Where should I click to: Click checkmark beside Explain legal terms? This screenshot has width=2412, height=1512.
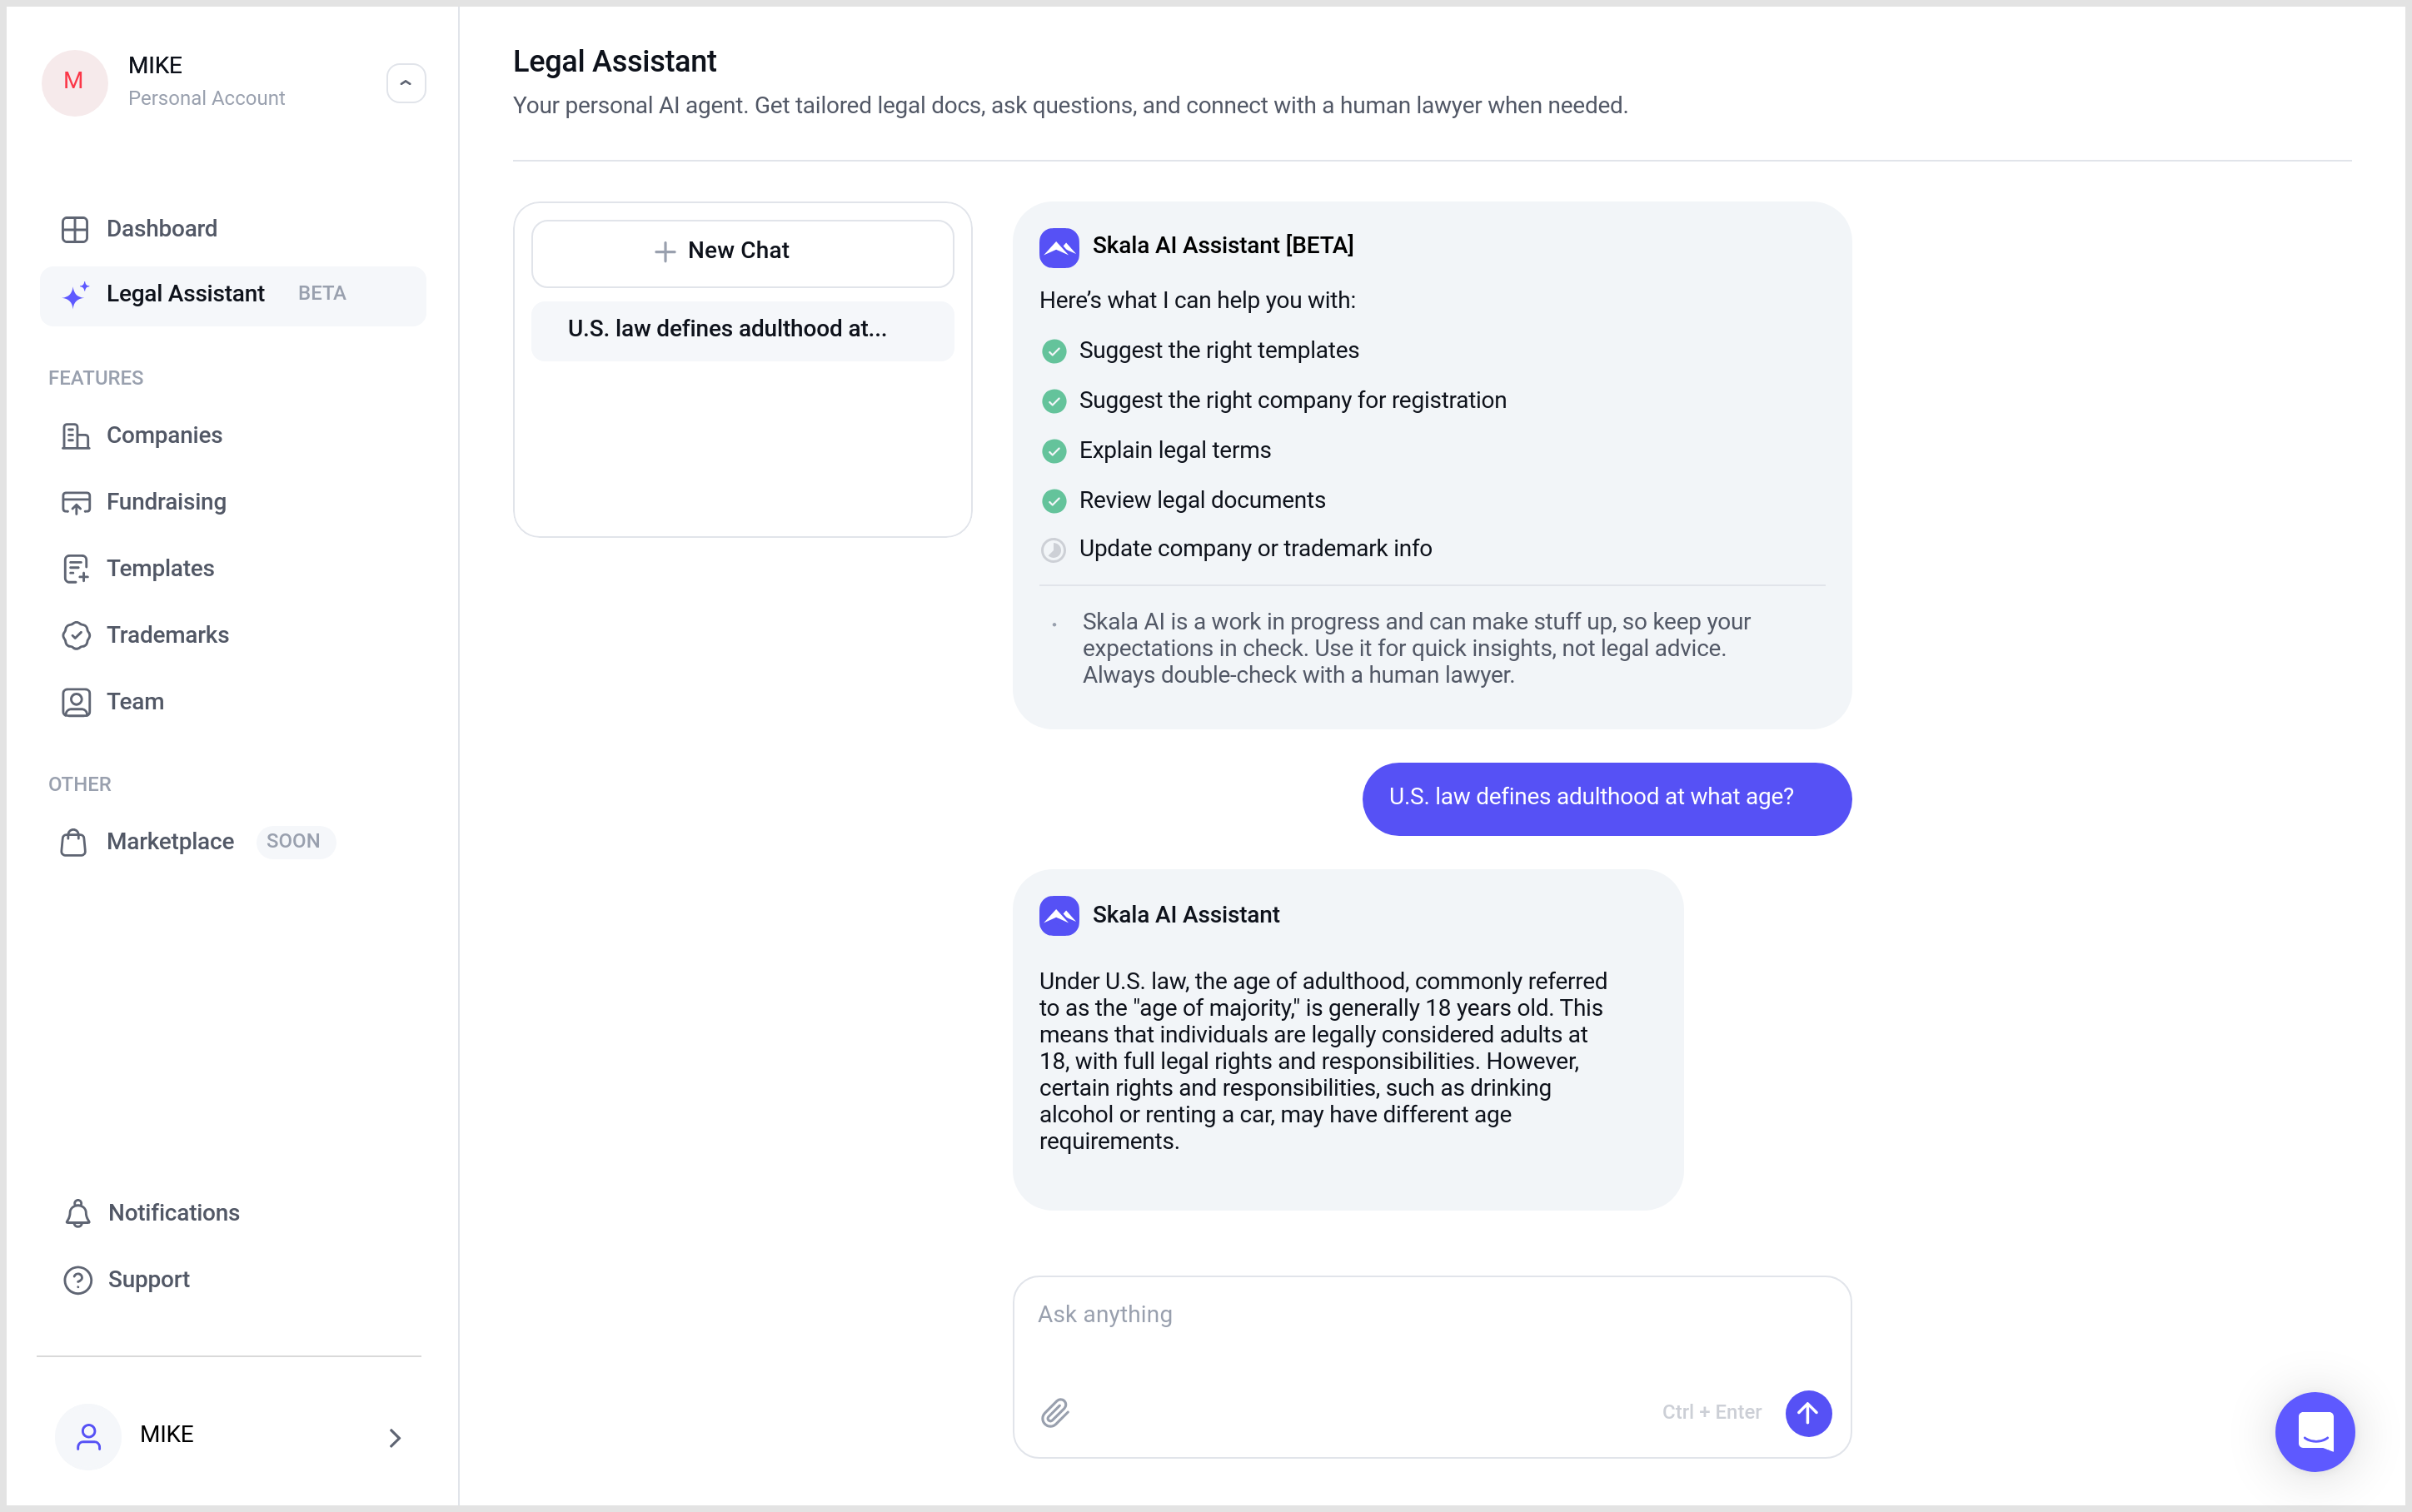pos(1054,451)
